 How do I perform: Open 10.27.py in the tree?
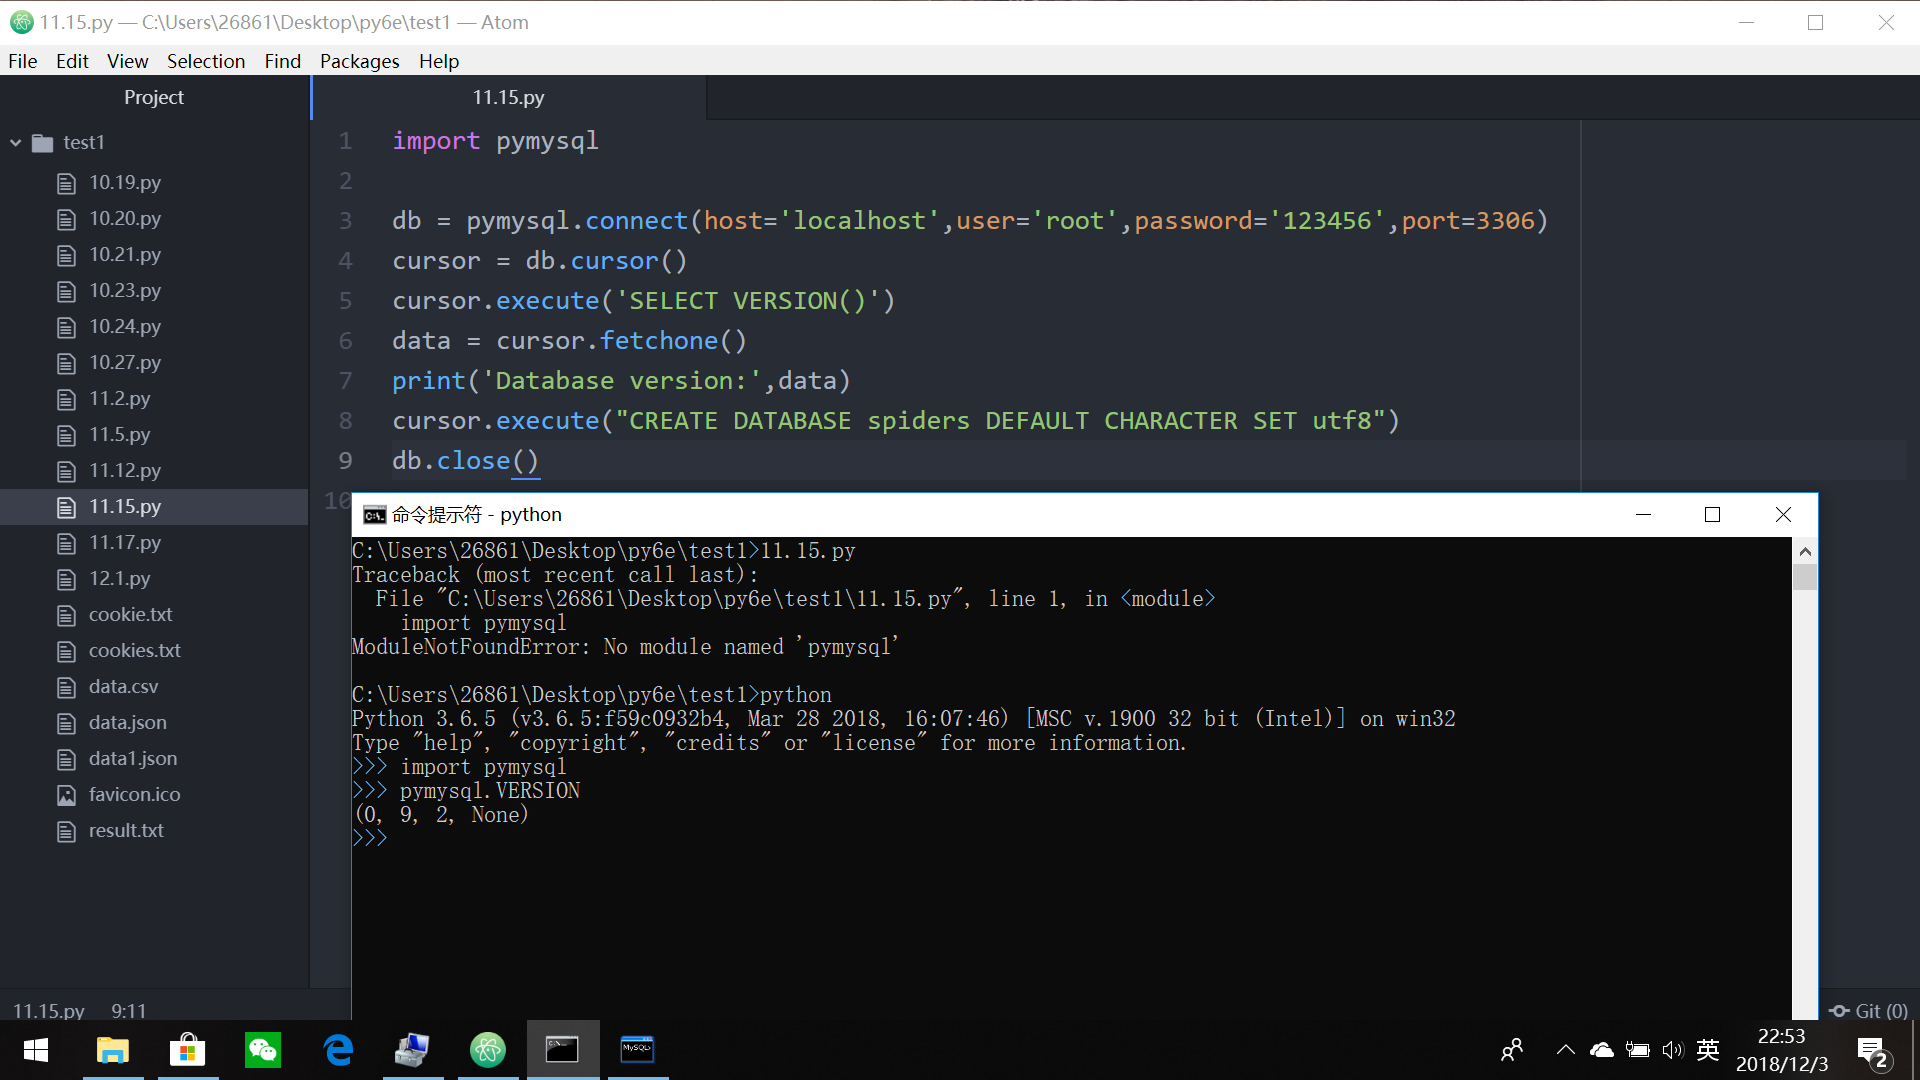125,362
